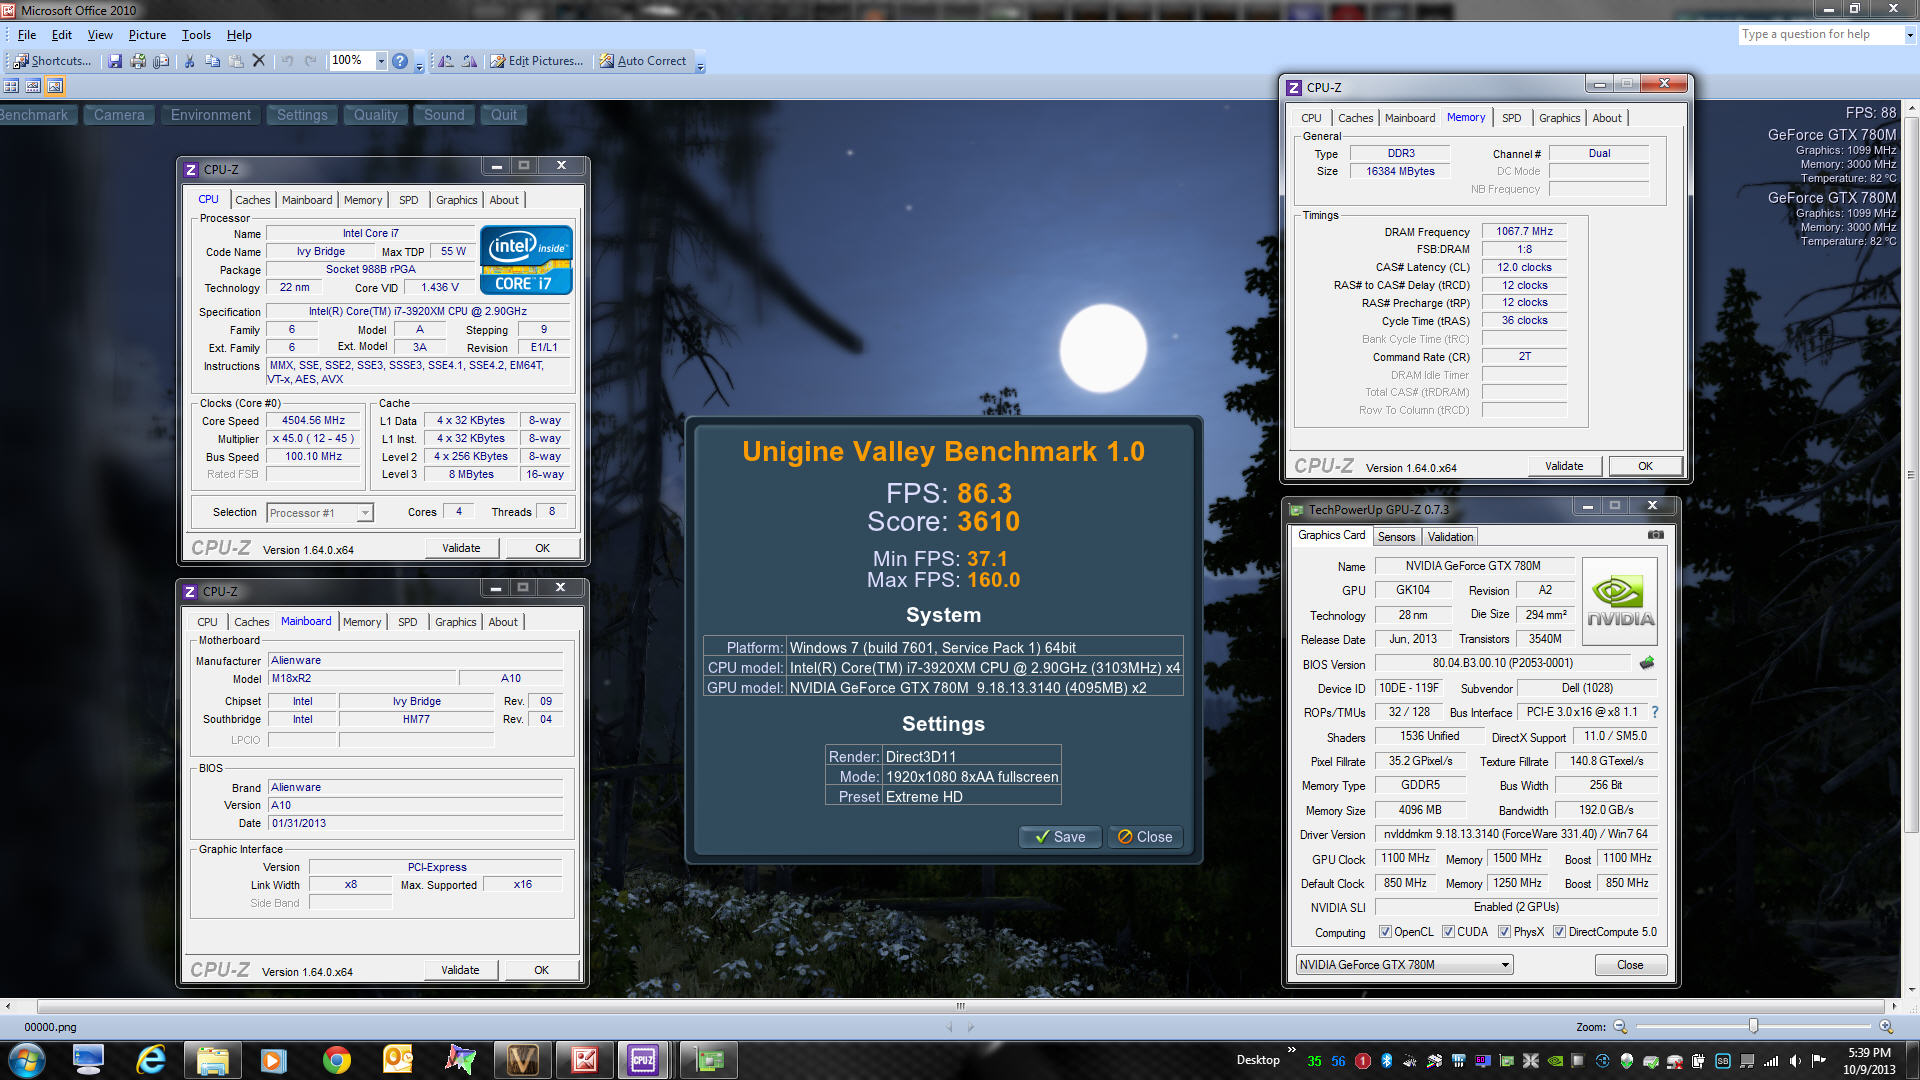This screenshot has width=1920, height=1080.
Task: Click the Delete X toolbar icon
Action: point(259,61)
